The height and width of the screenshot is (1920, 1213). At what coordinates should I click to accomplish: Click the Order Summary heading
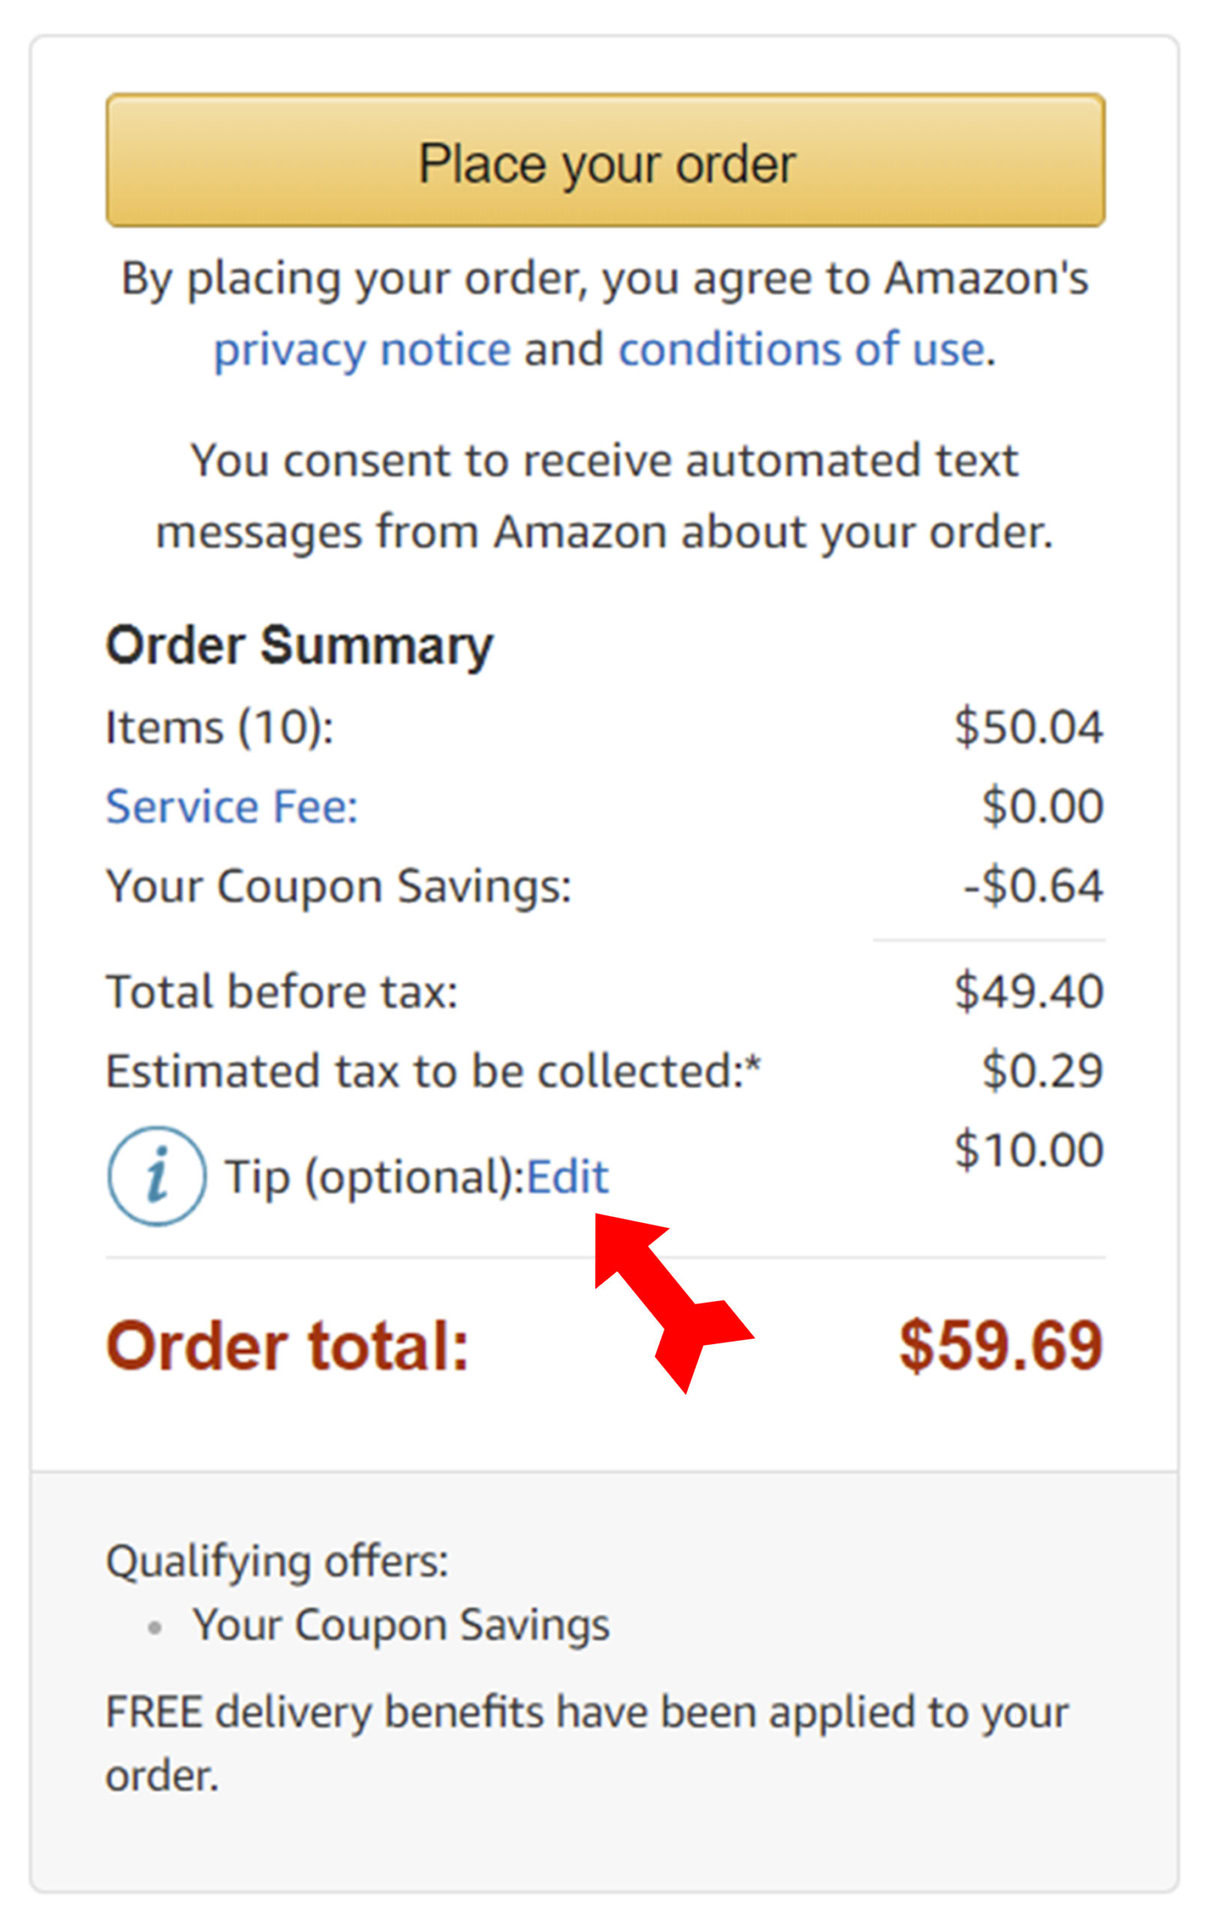click(x=299, y=646)
